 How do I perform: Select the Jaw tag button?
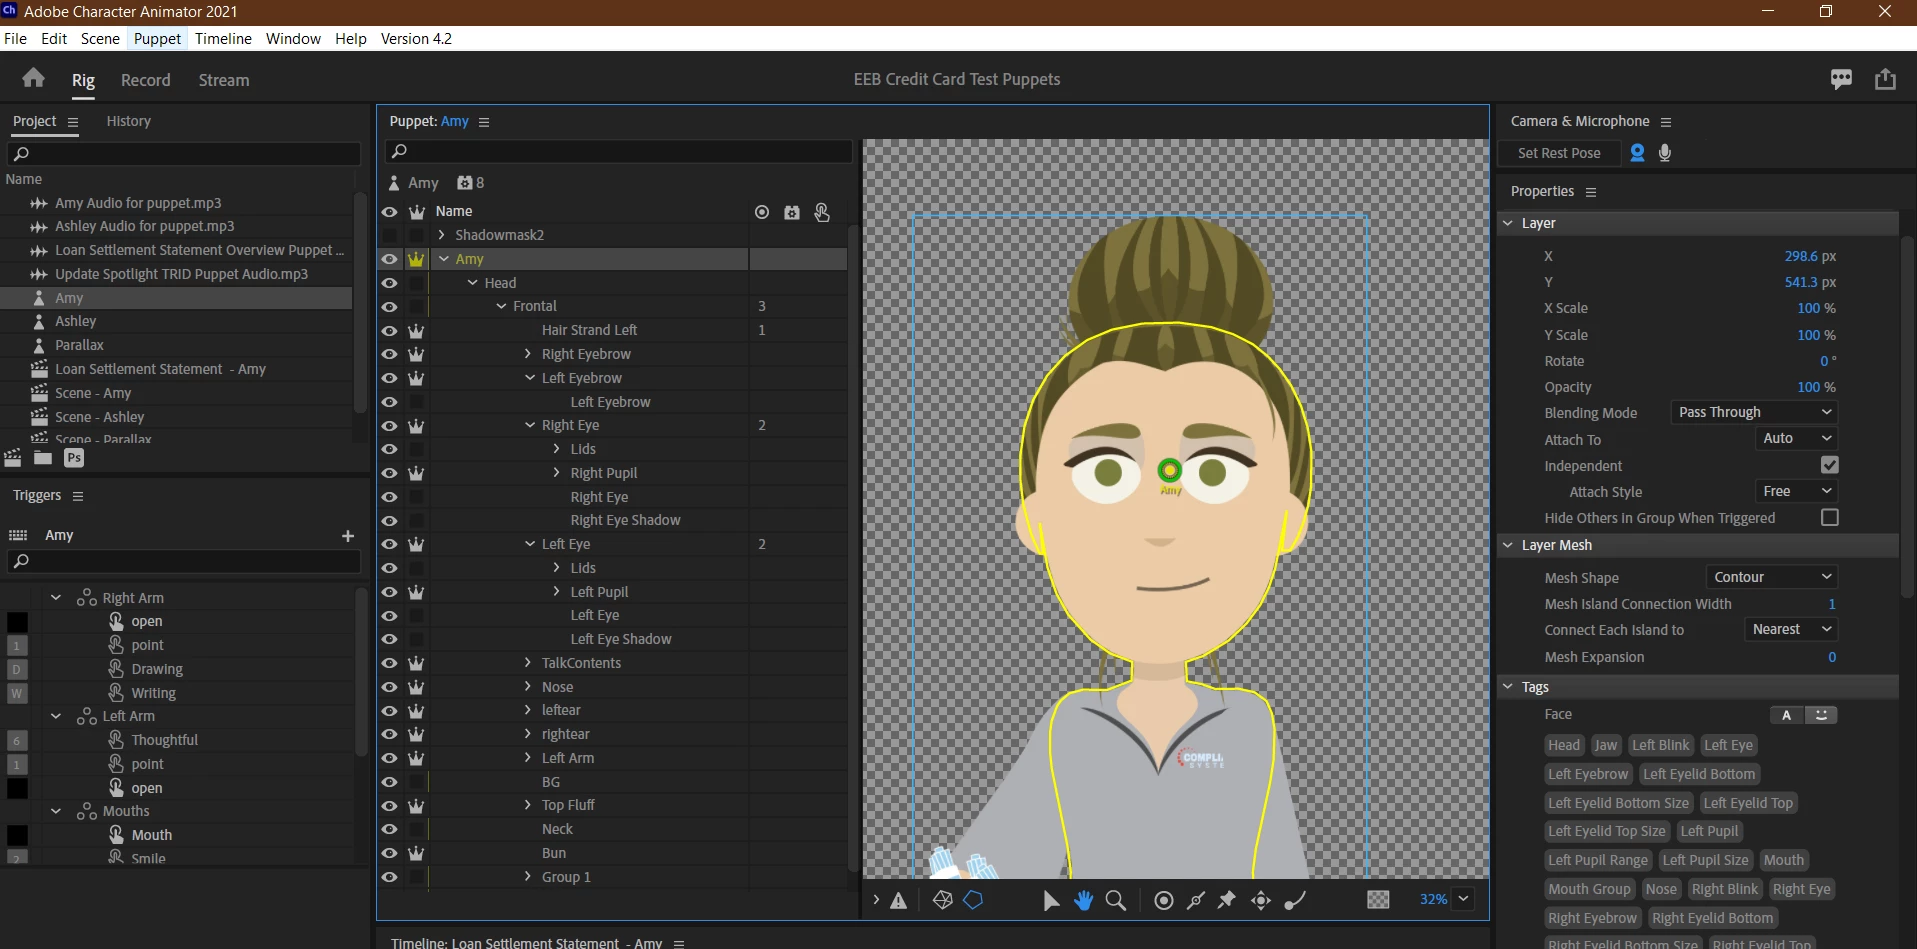click(1606, 745)
